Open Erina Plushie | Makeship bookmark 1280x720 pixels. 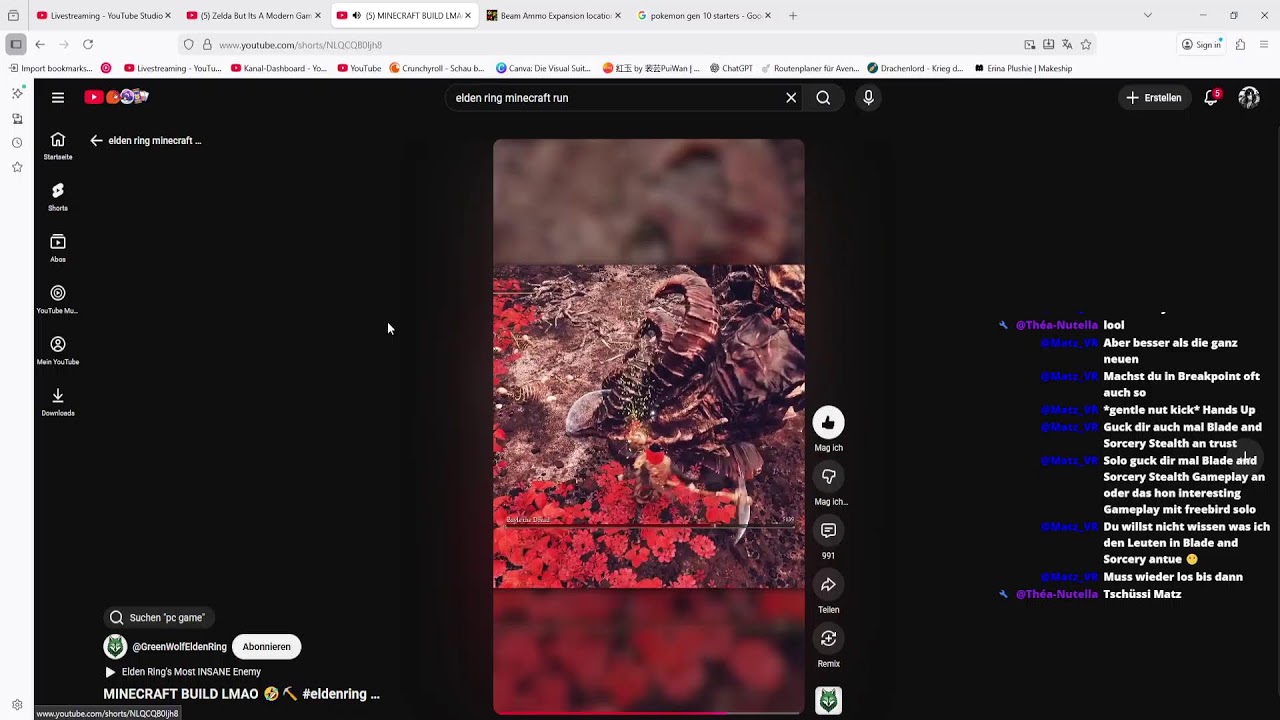pos(1023,68)
